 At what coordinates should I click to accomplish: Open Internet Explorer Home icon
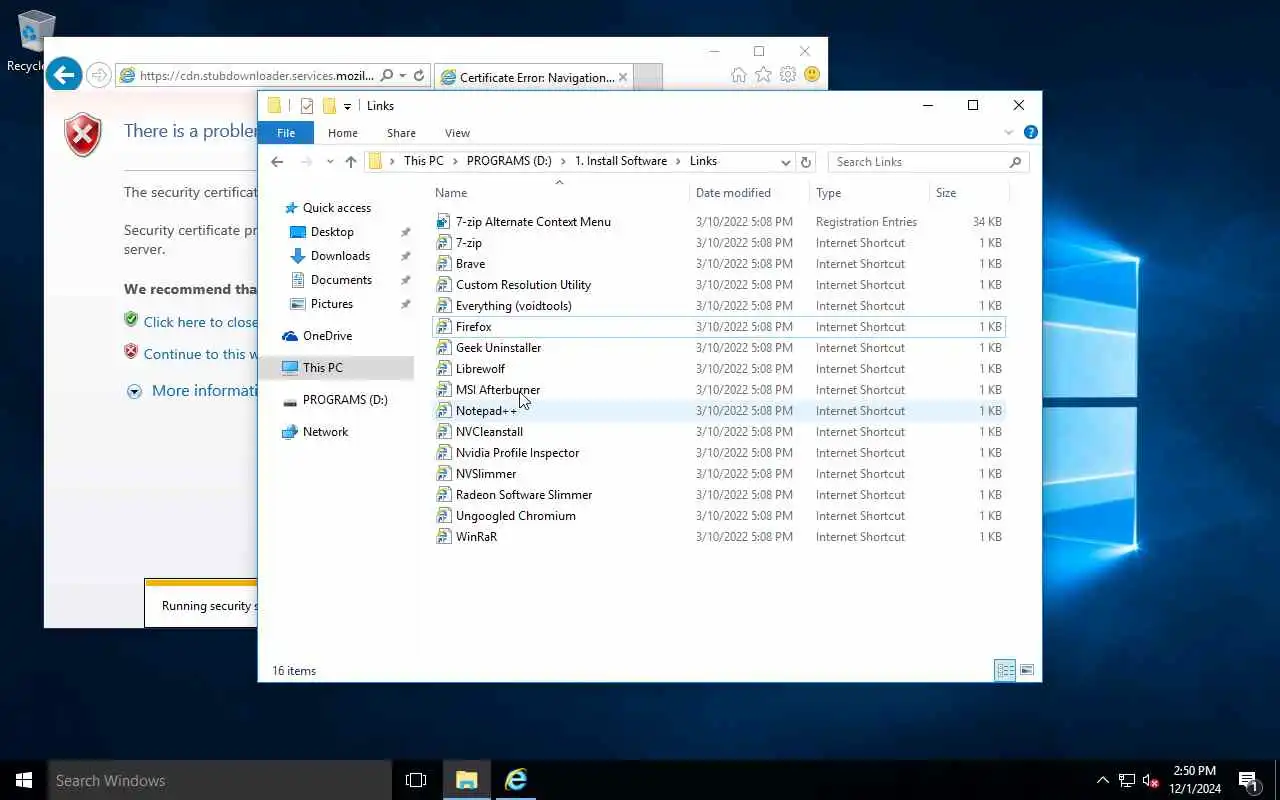(x=739, y=75)
